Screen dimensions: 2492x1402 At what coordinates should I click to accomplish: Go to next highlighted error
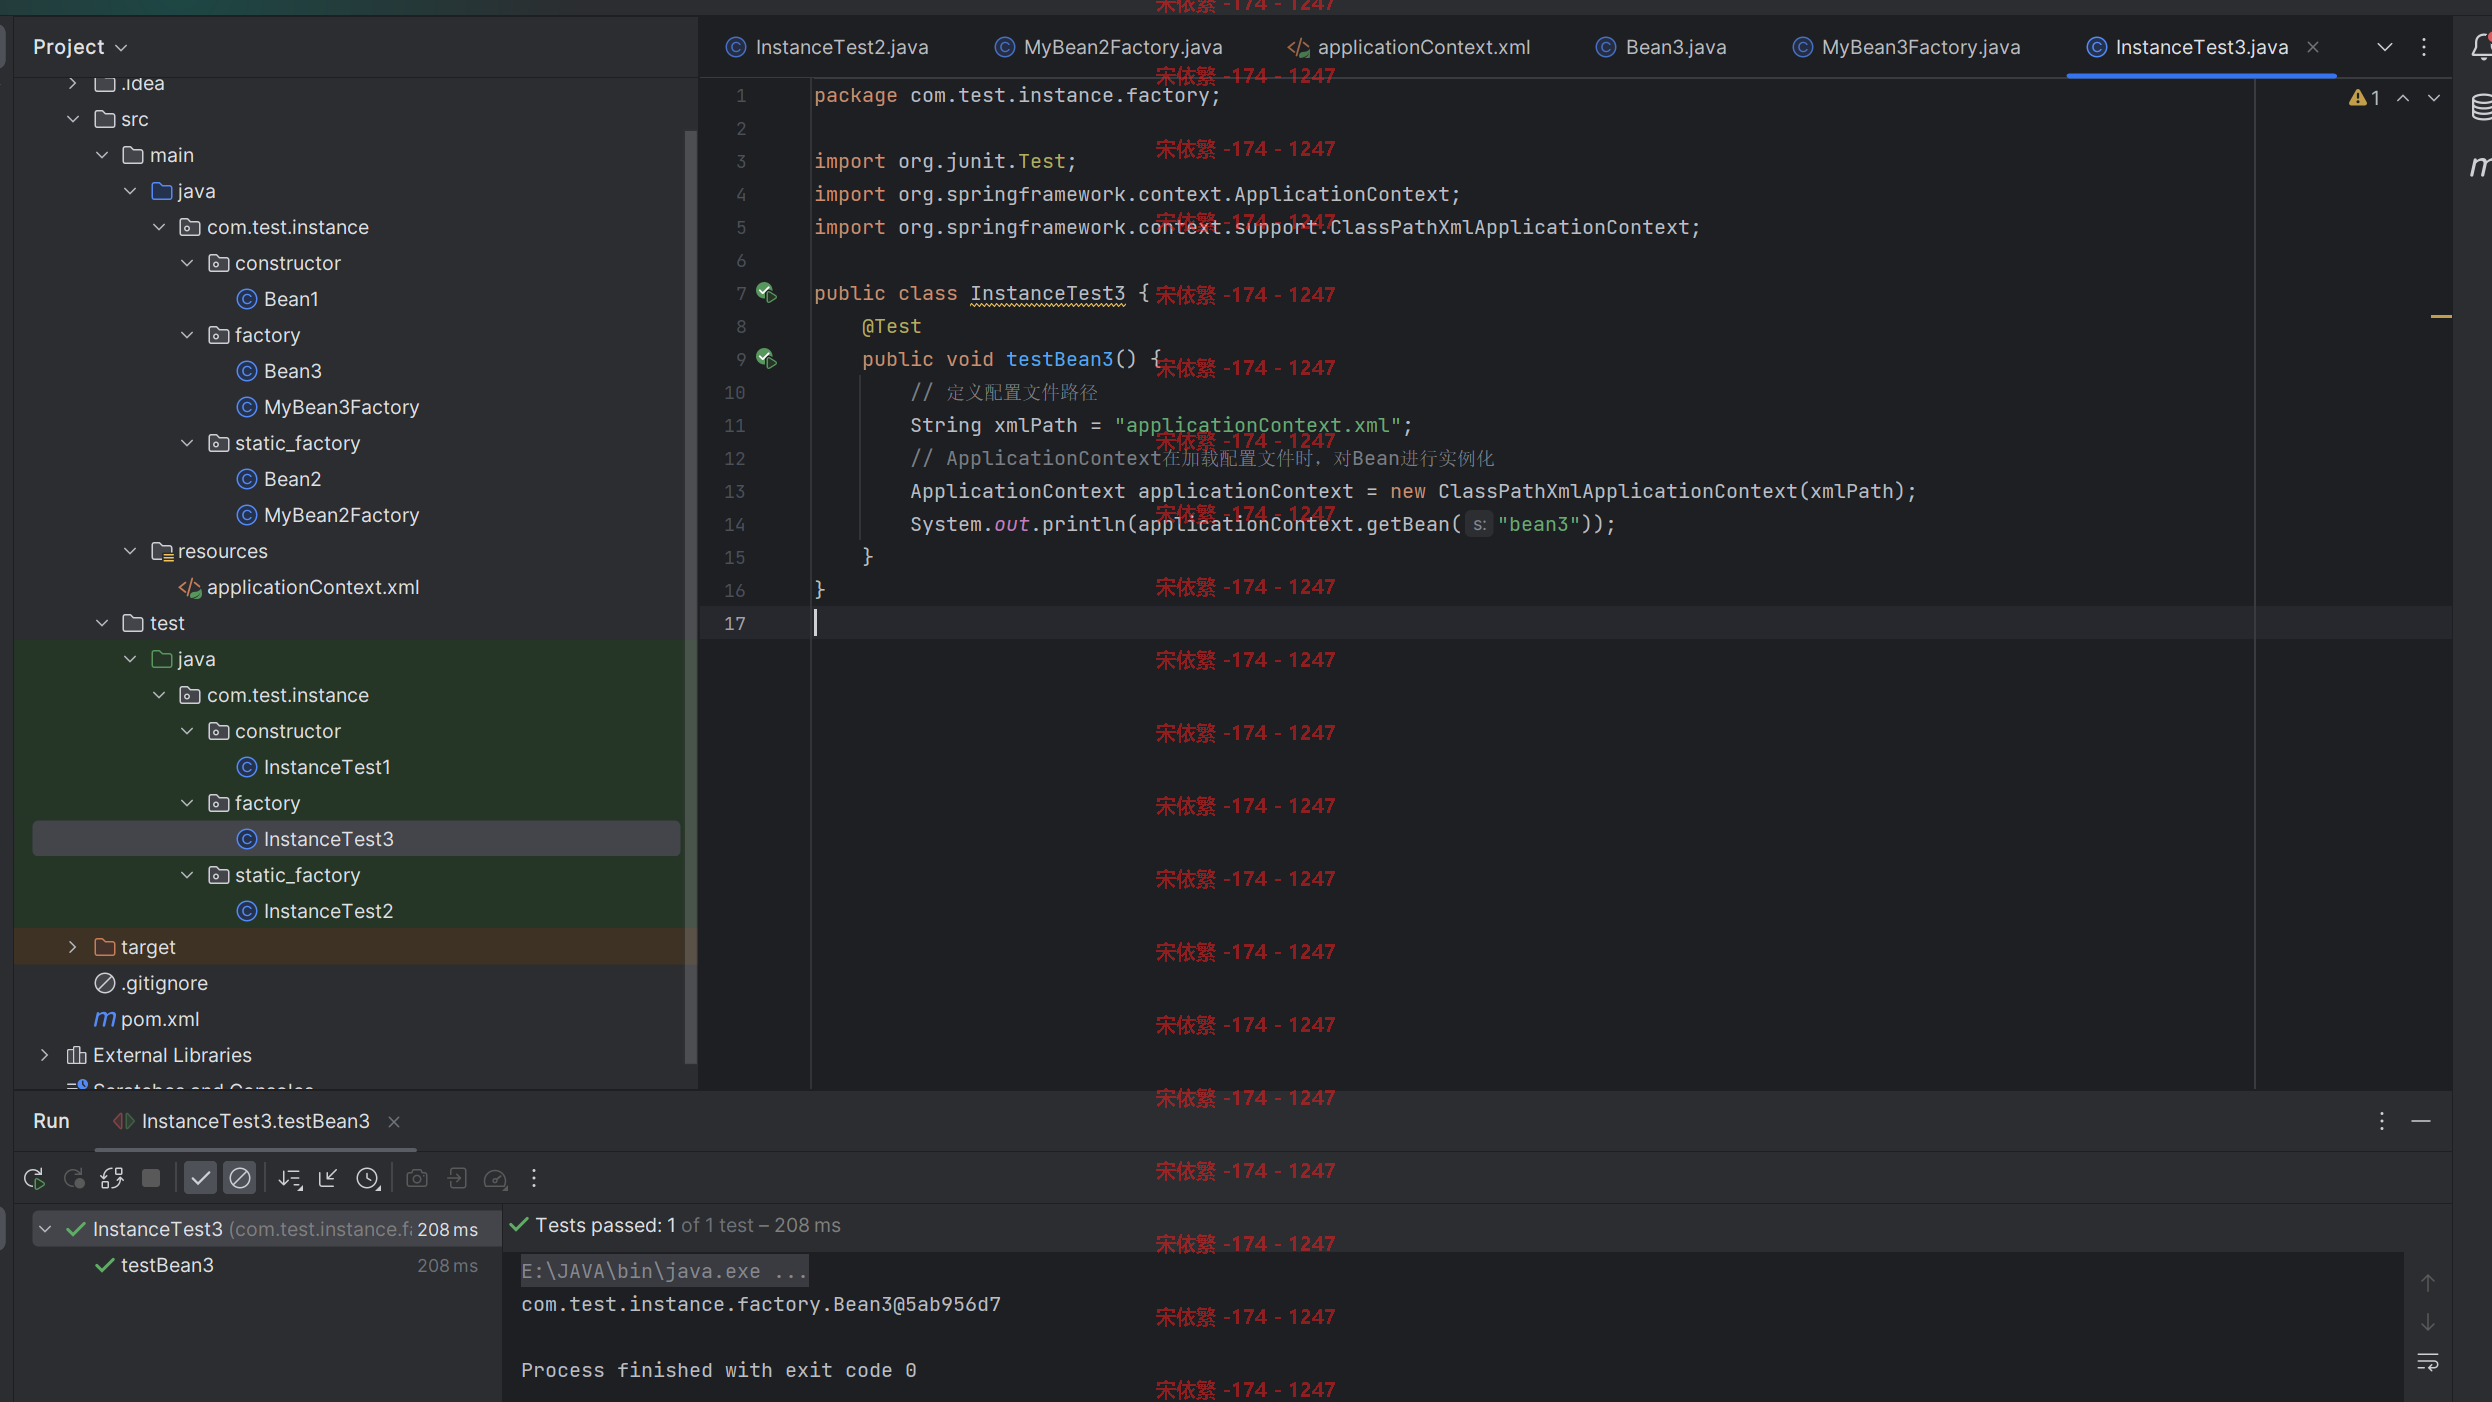(x=2434, y=97)
